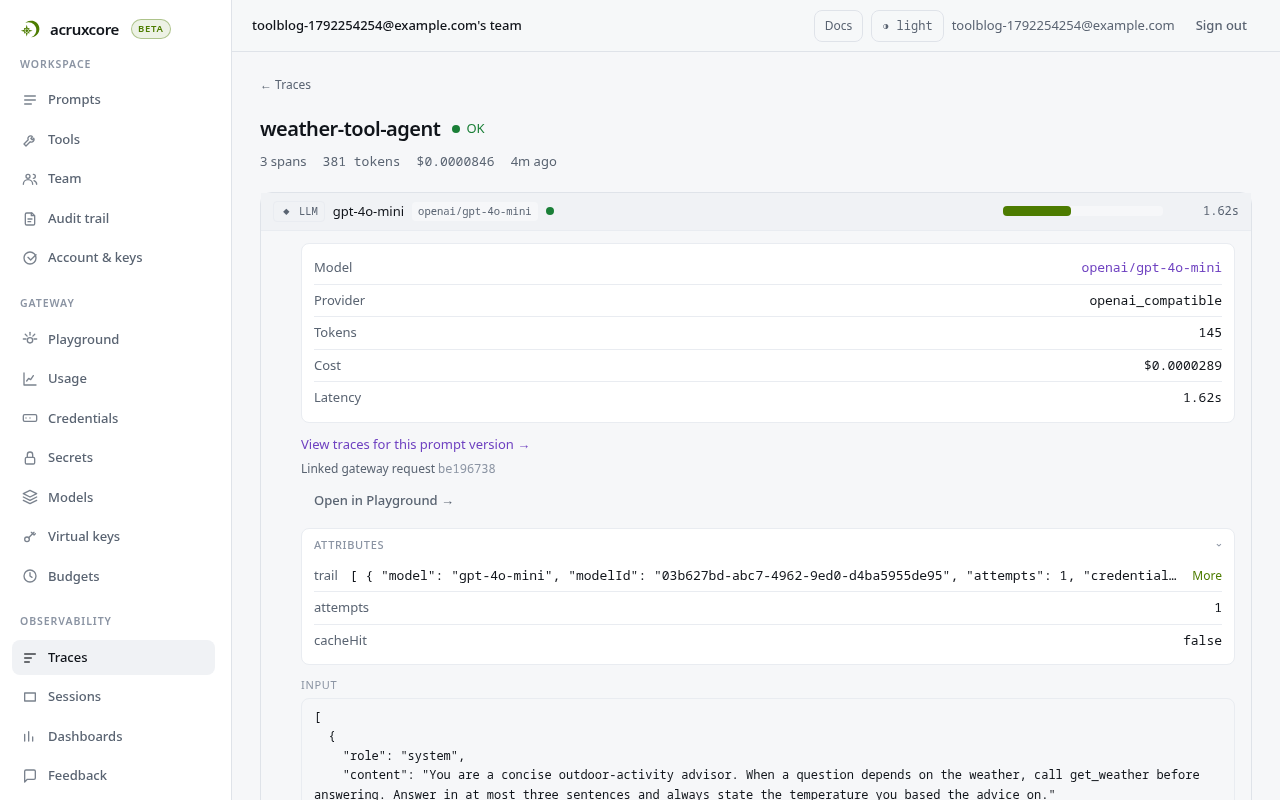Toggle the light theme switch
Image resolution: width=1280 pixels, height=800 pixels.
907,26
